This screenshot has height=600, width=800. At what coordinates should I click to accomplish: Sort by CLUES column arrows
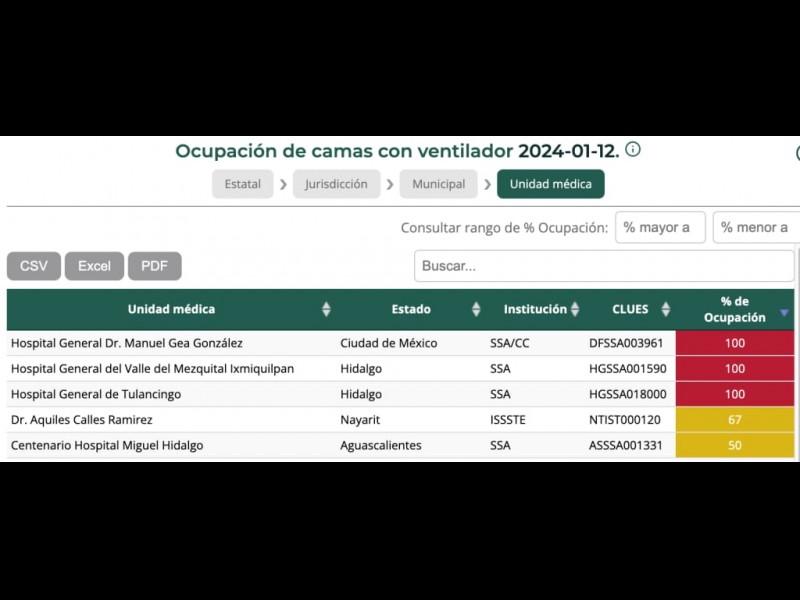[666, 310]
